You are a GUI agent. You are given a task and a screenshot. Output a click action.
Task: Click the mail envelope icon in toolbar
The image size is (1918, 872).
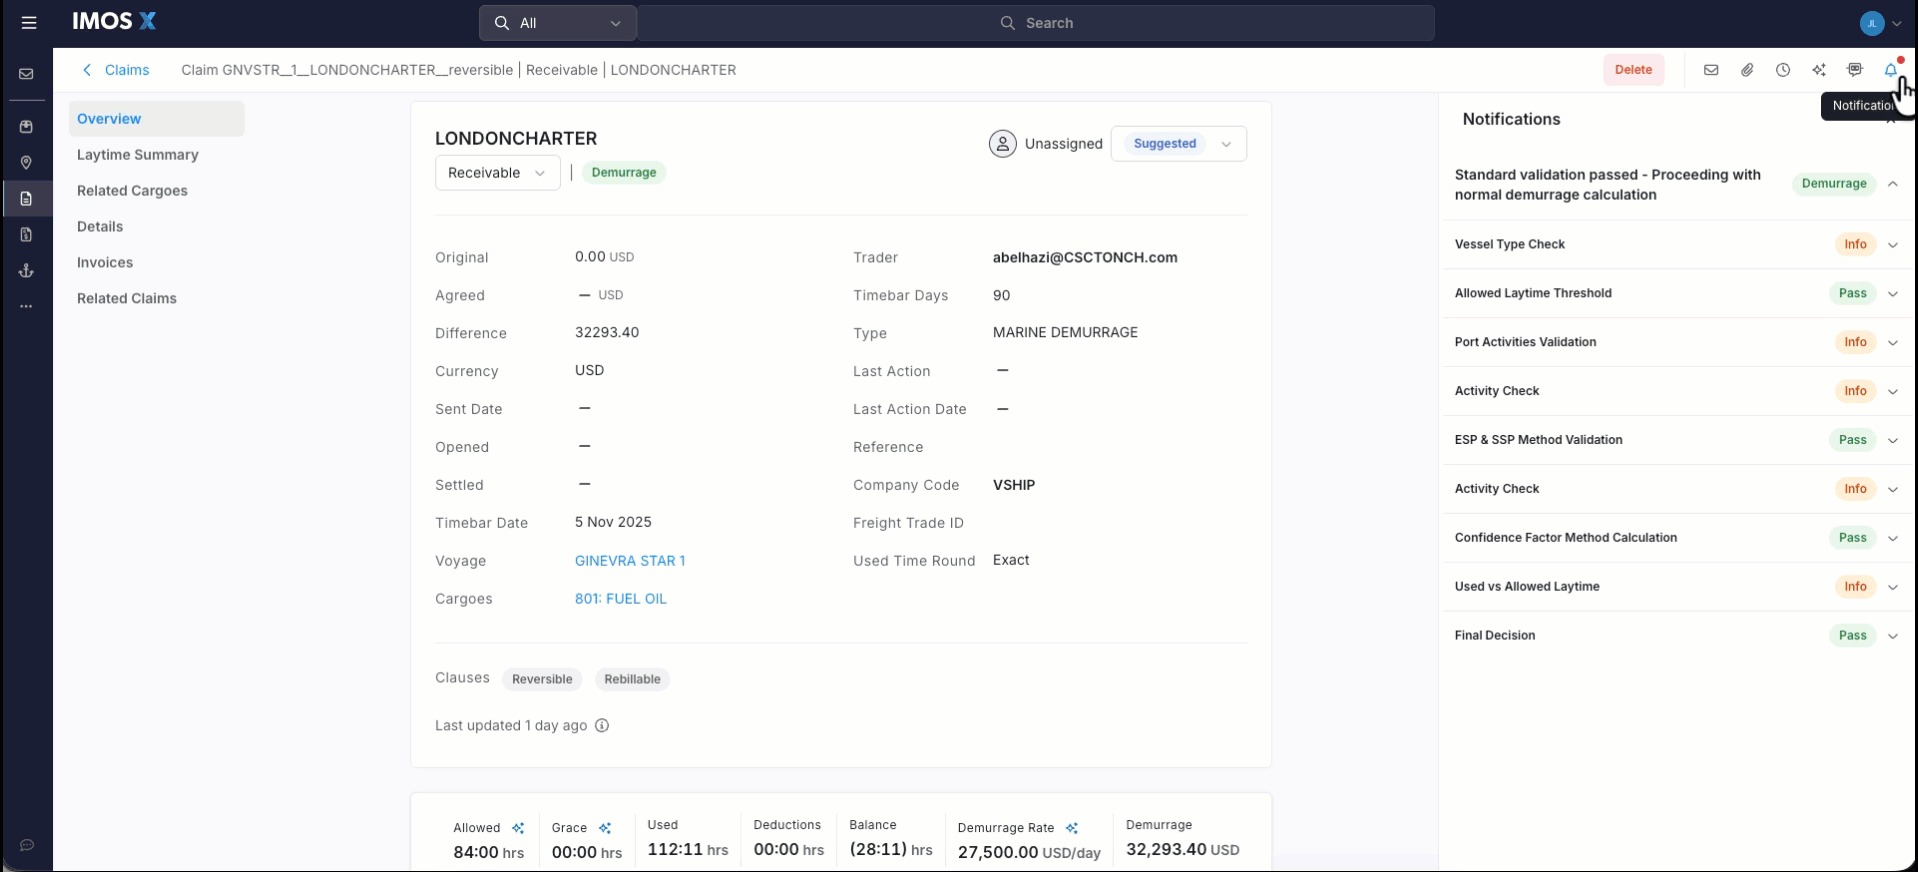pos(1711,70)
